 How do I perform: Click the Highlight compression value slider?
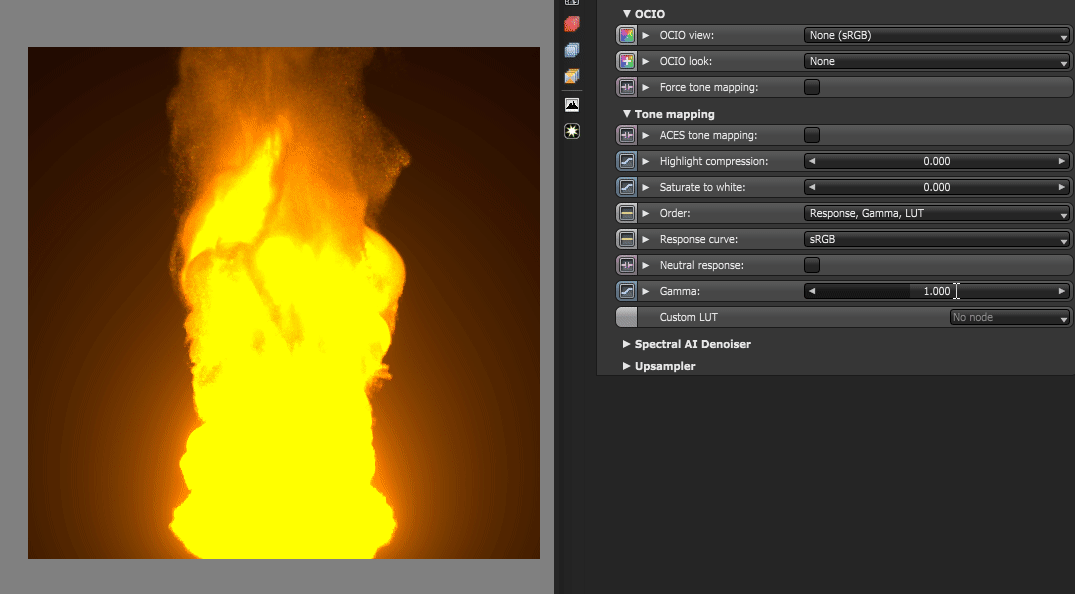[x=937, y=161]
